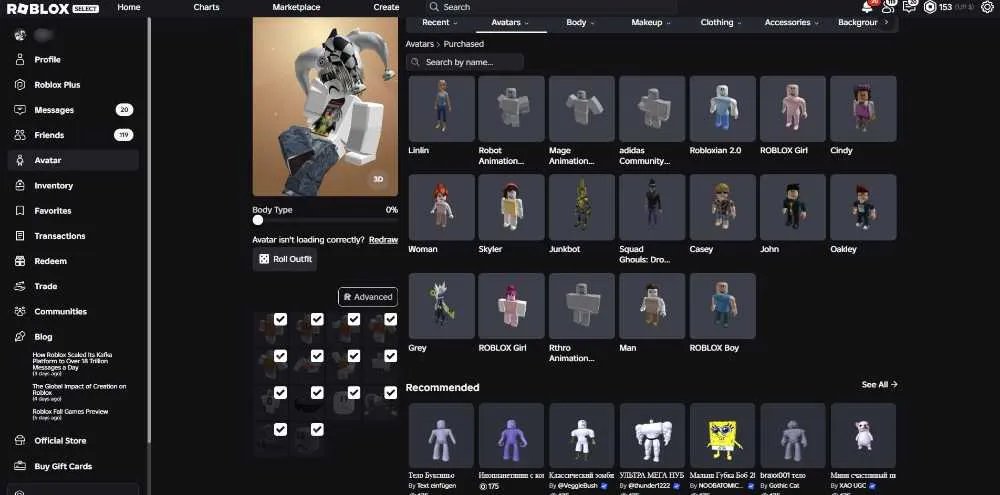Click the Search by name field
This screenshot has width=1000, height=495.
(464, 62)
